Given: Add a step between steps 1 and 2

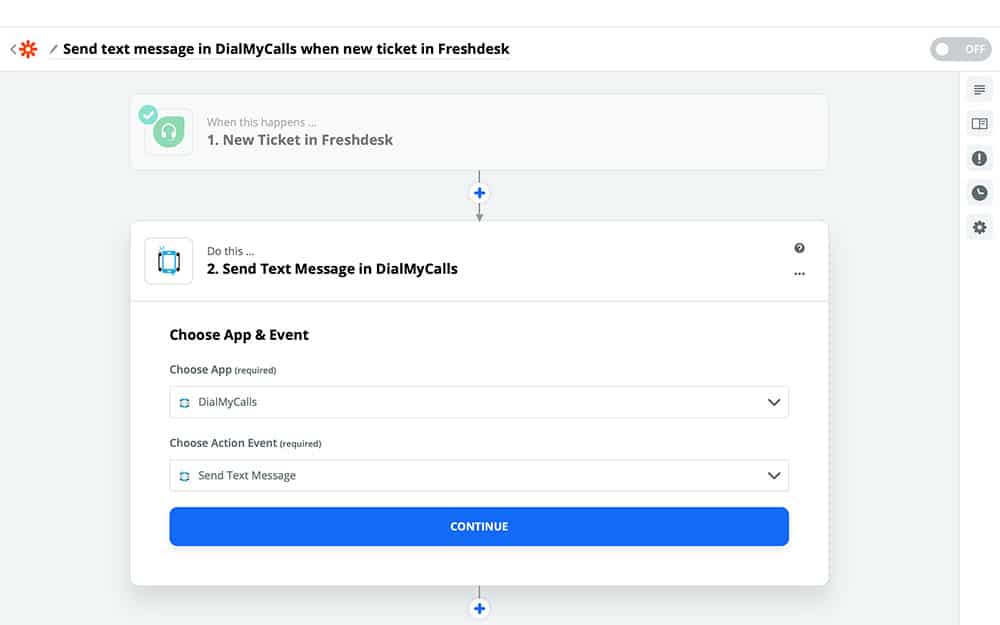Looking at the screenshot, I should [479, 193].
